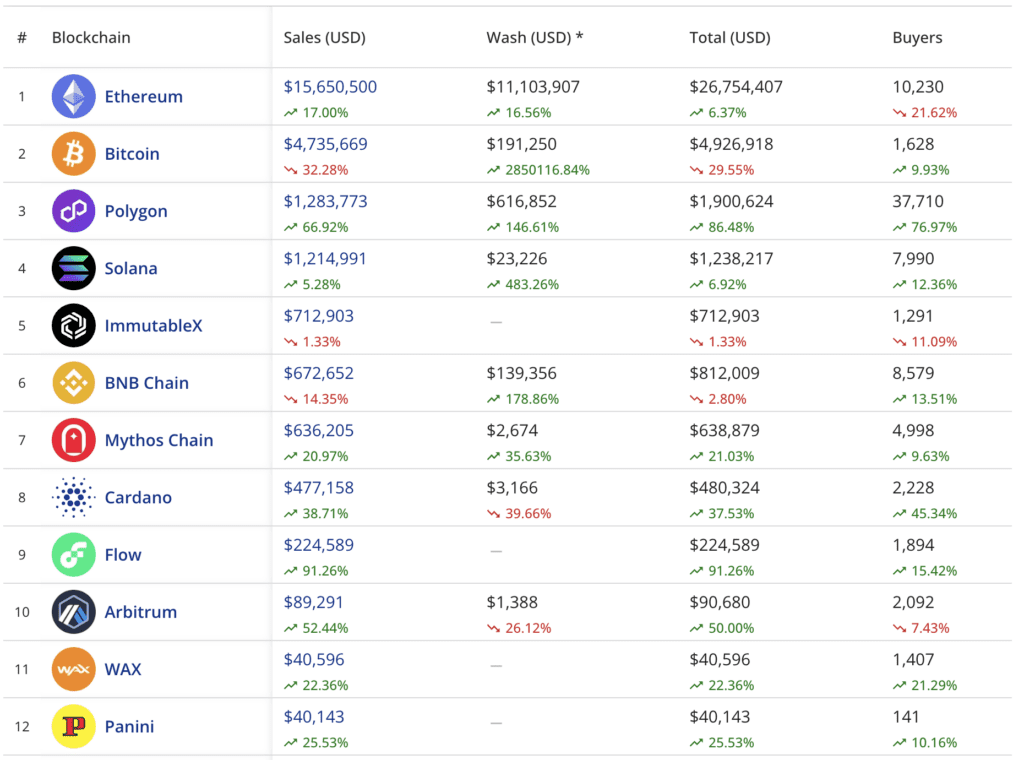The height and width of the screenshot is (760, 1024).
Task: Click Mythos Chain sales value $636,205
Action: point(318,431)
